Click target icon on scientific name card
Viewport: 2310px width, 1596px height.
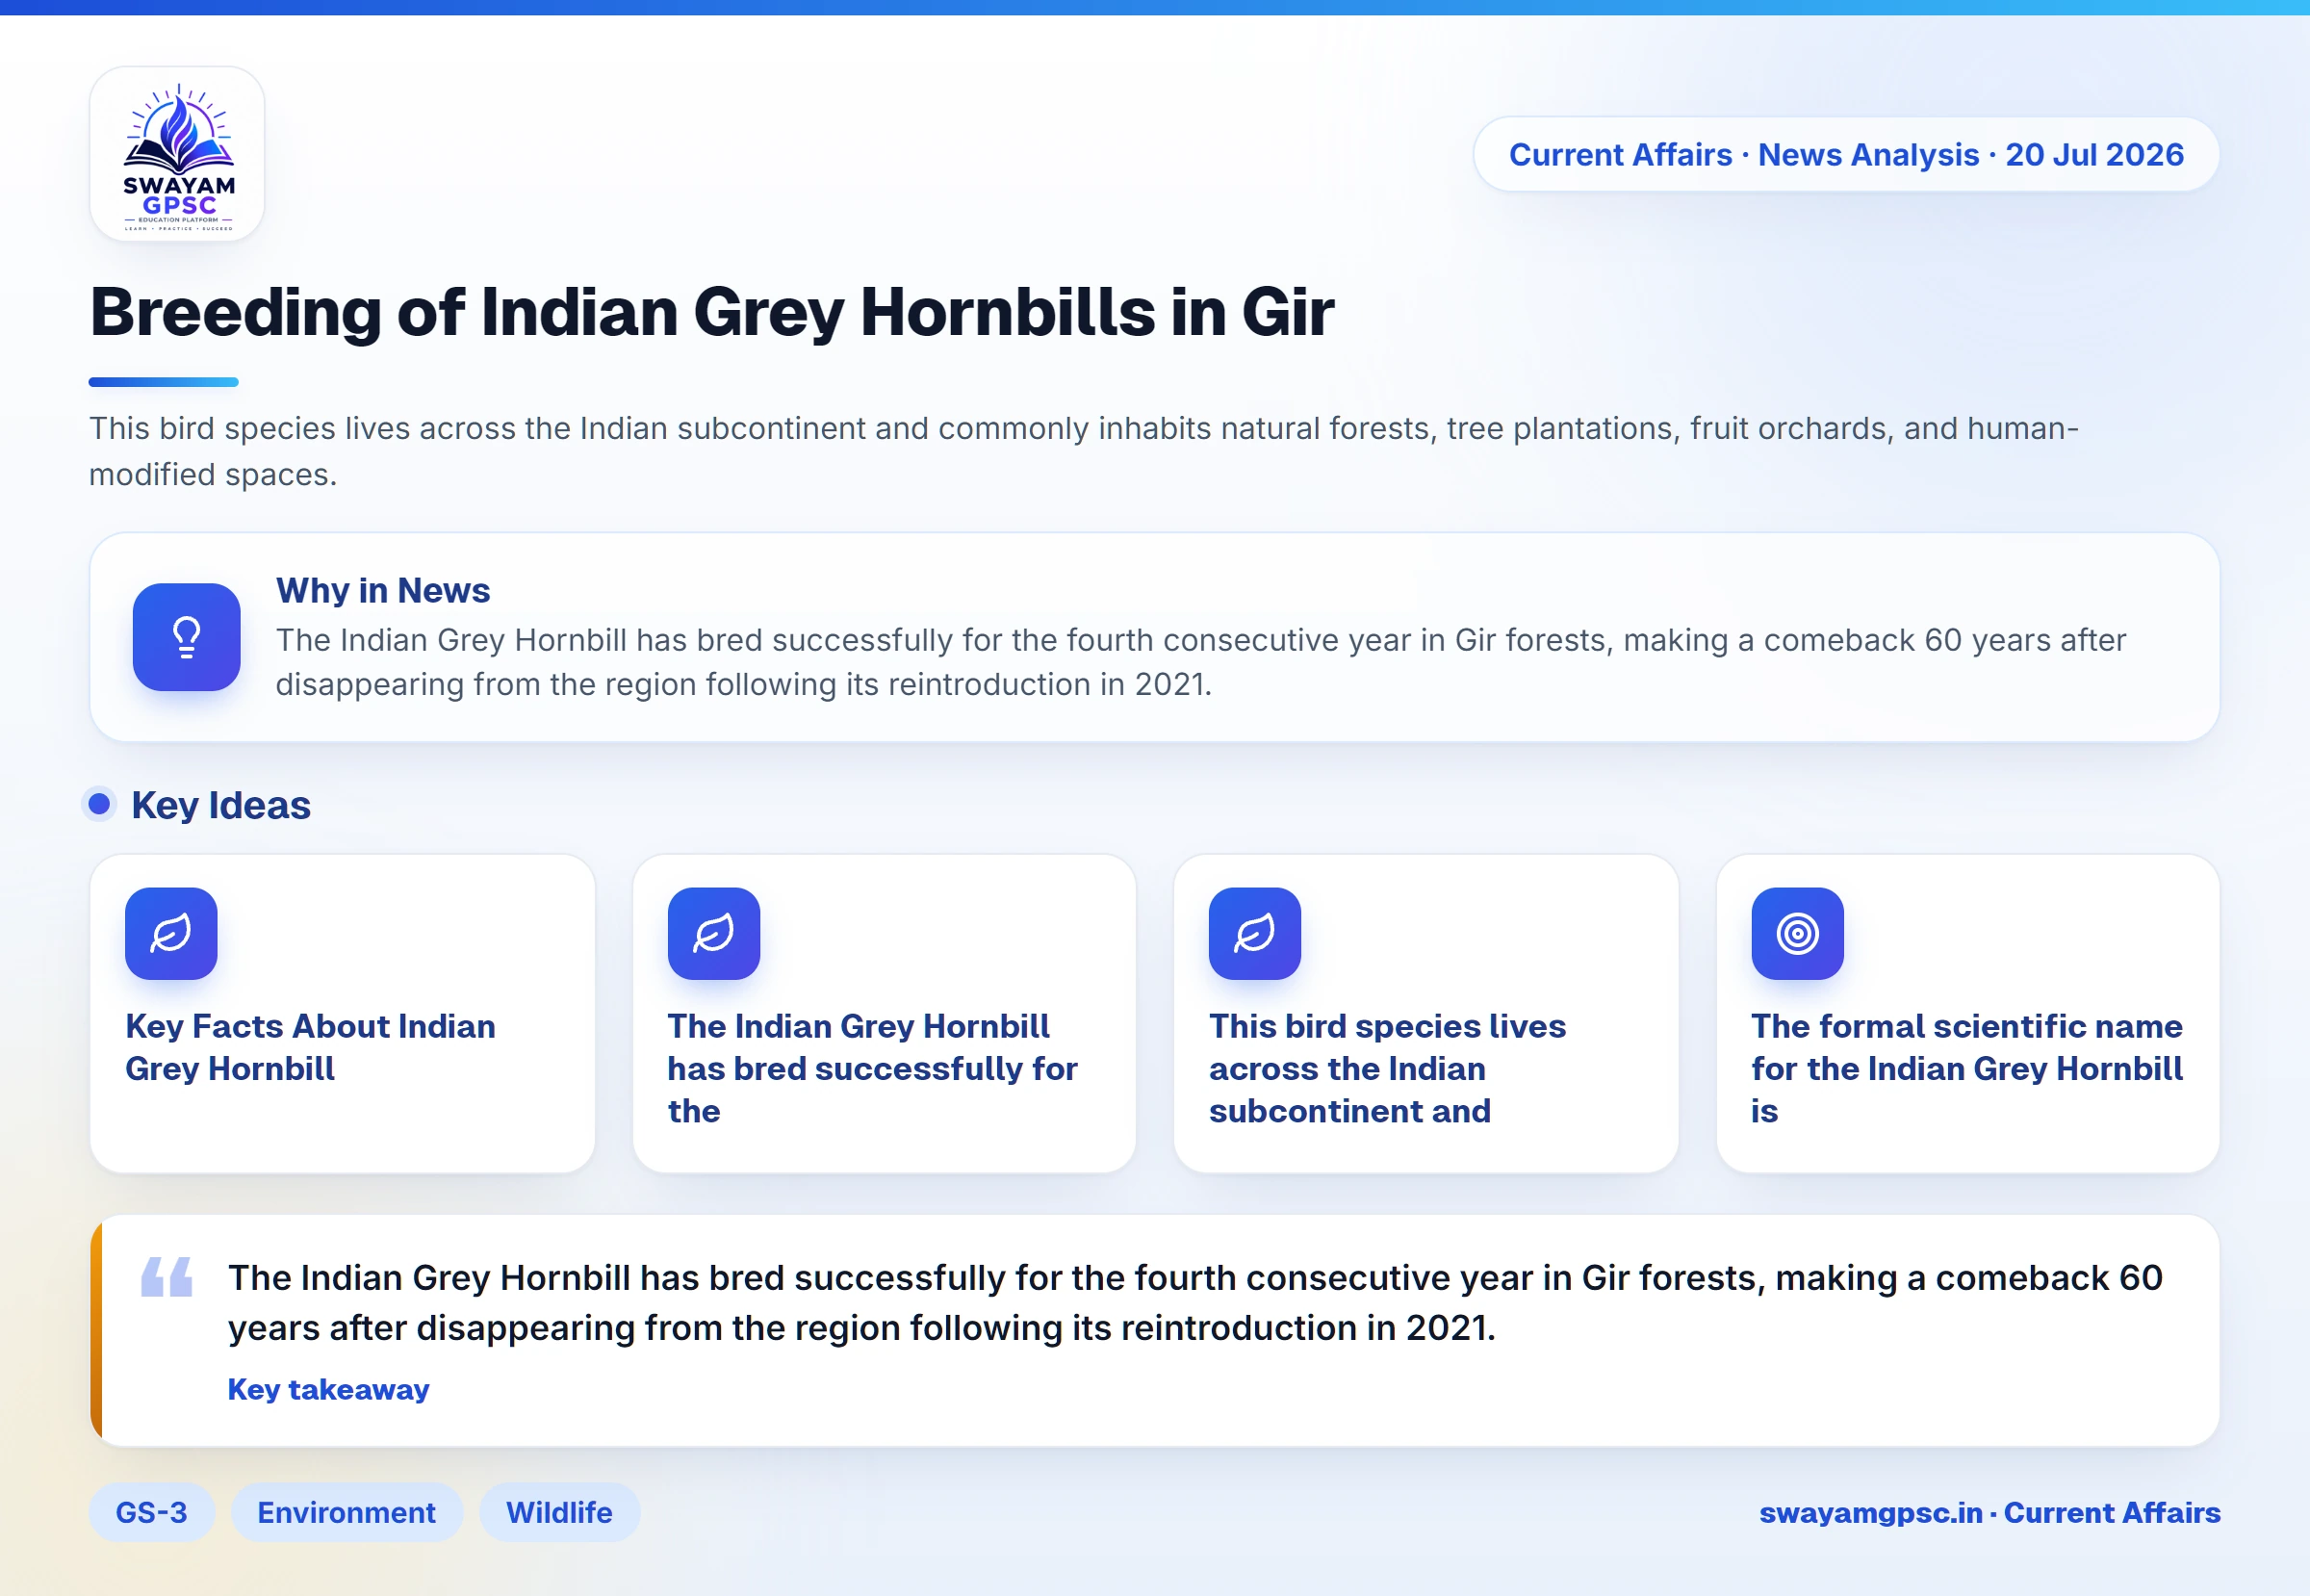tap(1797, 933)
